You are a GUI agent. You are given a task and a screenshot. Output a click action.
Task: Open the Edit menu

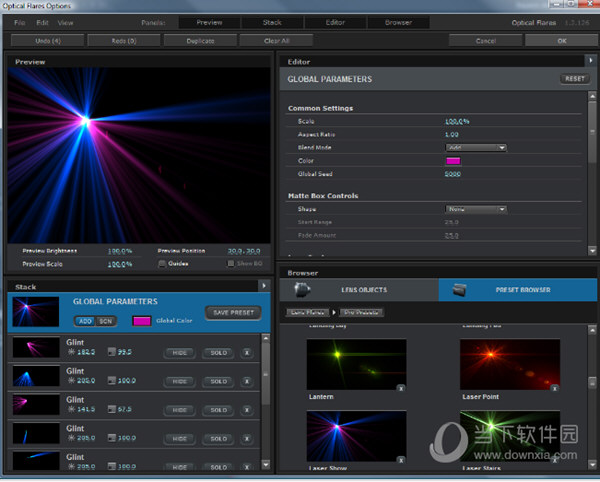coord(42,23)
